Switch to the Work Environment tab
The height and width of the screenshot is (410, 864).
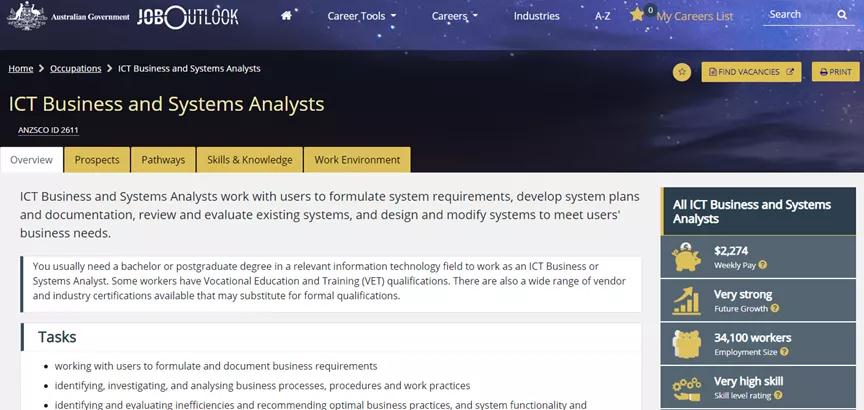[357, 160]
